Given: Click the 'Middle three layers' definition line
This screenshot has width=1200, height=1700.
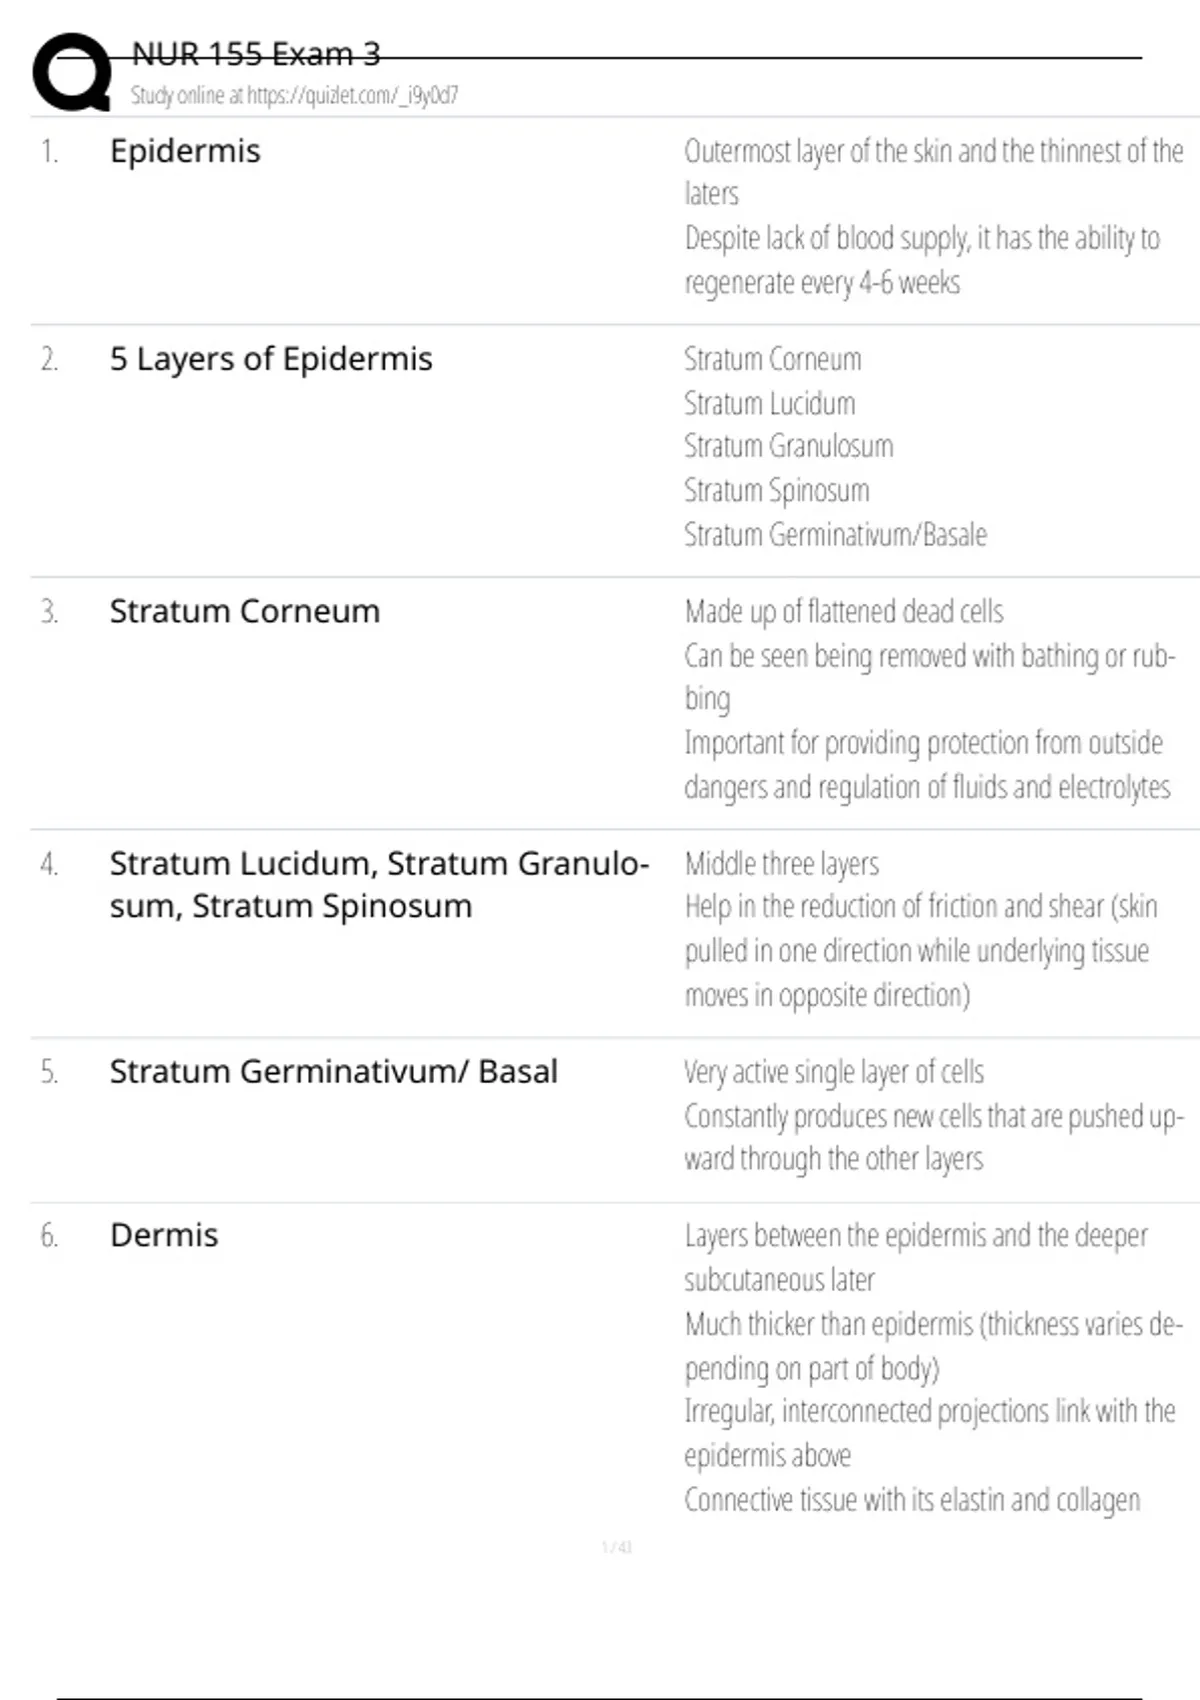Looking at the screenshot, I should point(782,864).
